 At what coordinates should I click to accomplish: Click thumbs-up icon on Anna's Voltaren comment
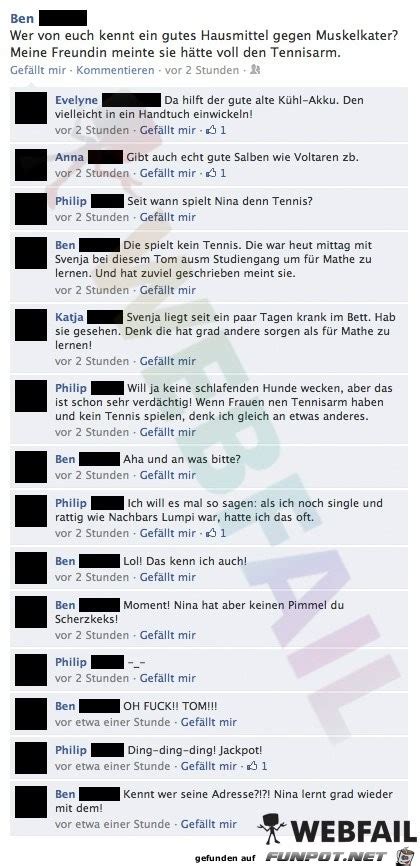point(212,173)
